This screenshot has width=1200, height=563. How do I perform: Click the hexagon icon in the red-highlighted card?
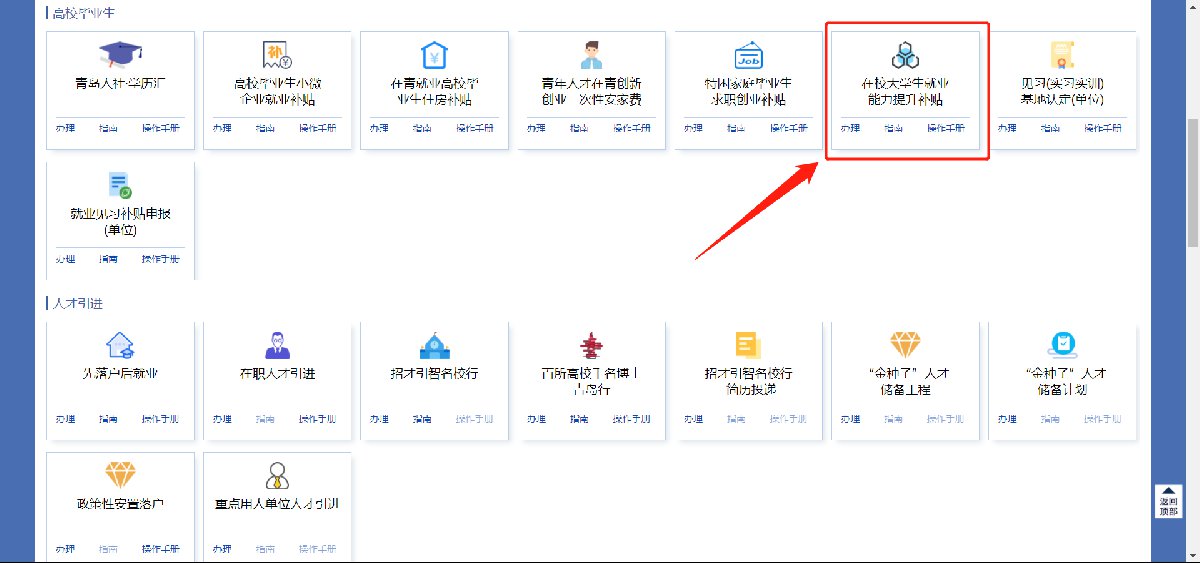[905, 54]
